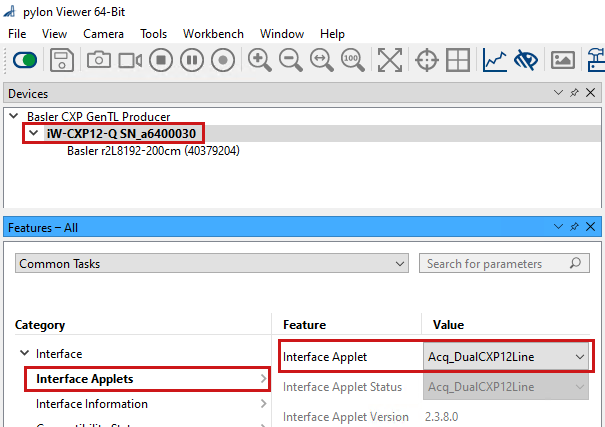This screenshot has width=605, height=427.
Task: Select Interface Applets category
Action: point(84,379)
